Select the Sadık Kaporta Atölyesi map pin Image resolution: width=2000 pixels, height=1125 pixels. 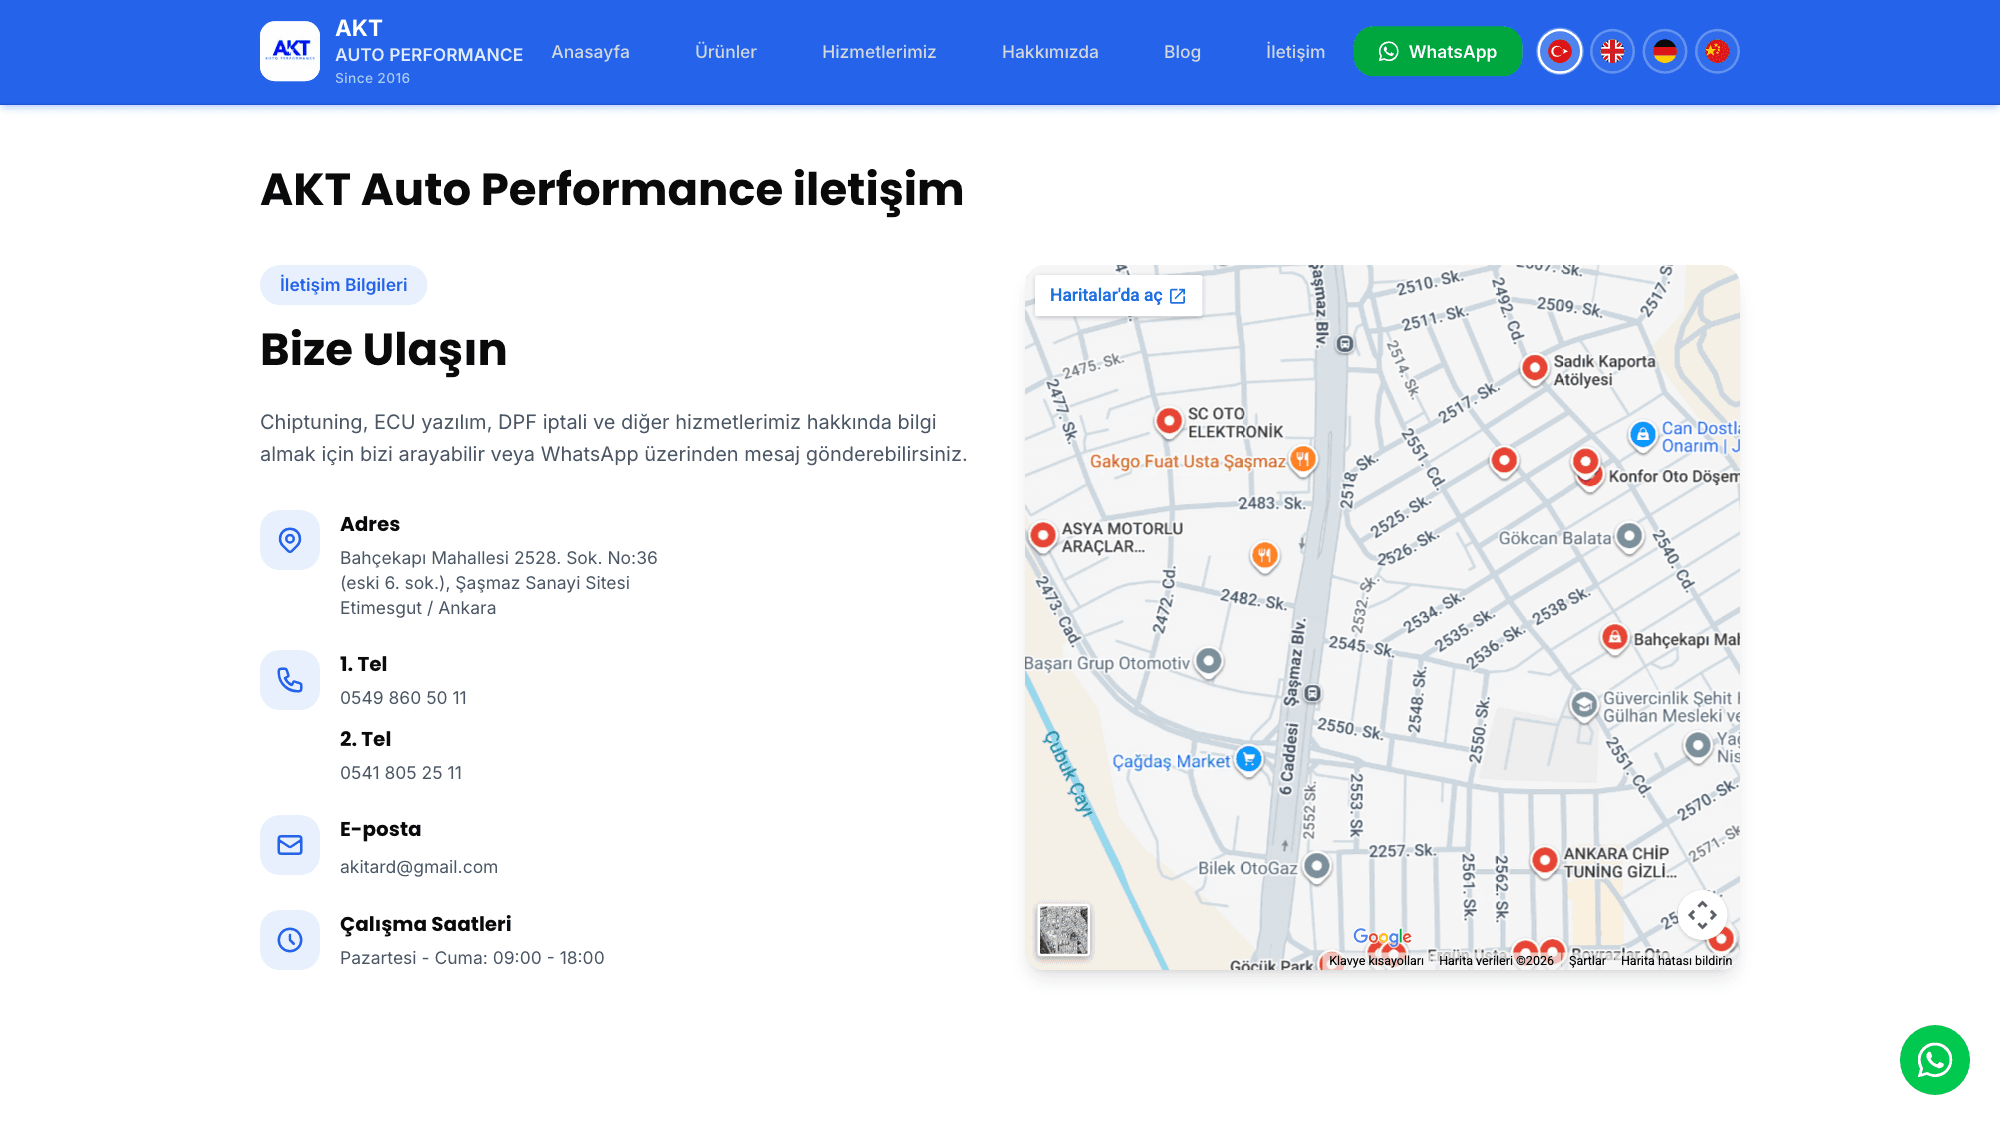pos(1534,368)
